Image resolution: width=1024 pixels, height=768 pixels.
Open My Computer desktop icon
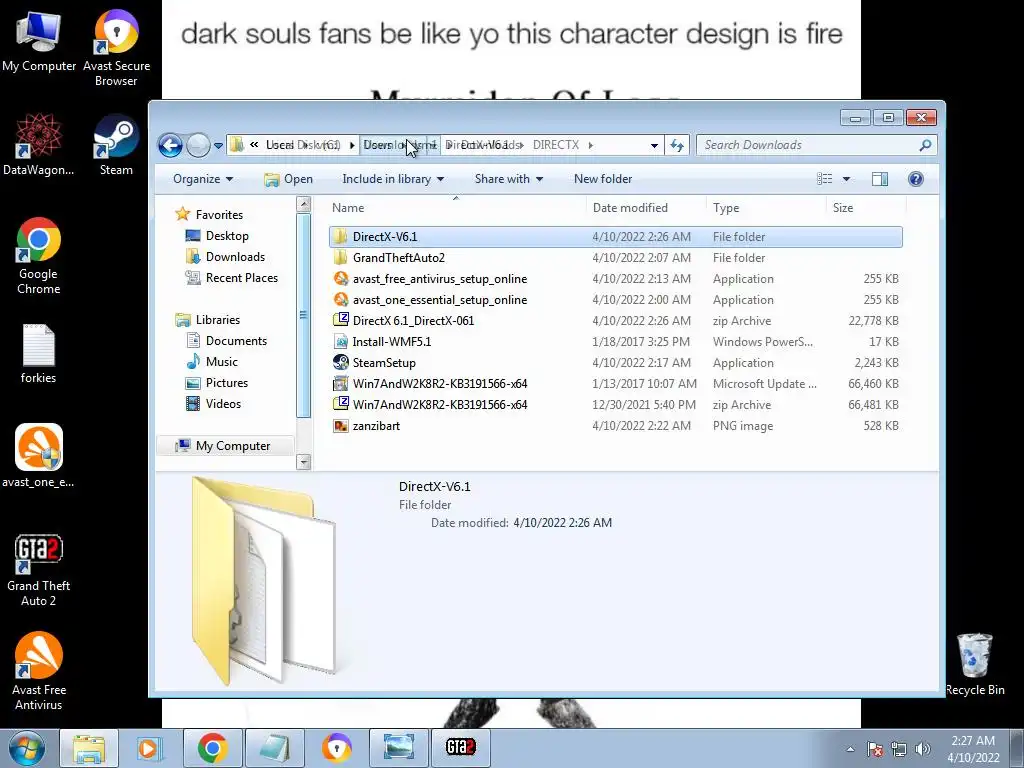pyautogui.click(x=39, y=41)
